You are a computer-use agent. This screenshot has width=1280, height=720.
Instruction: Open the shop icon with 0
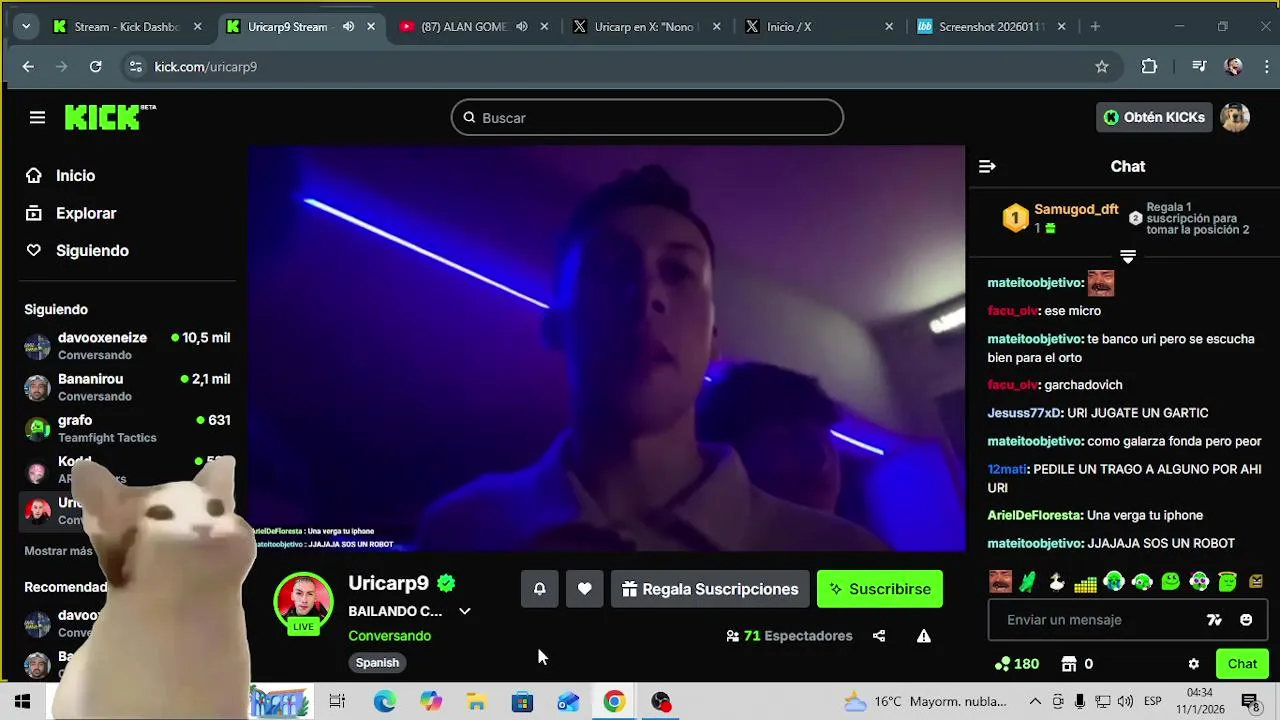(1076, 664)
